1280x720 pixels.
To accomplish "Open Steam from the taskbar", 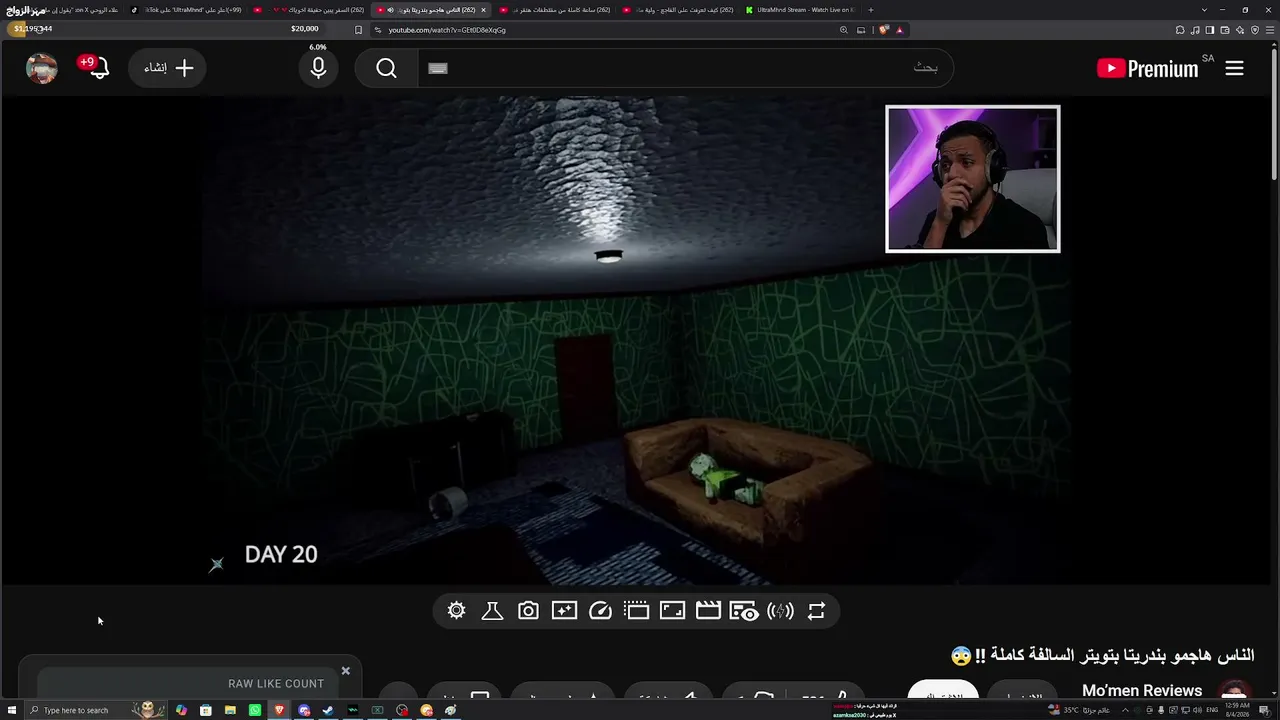I will coord(328,710).
